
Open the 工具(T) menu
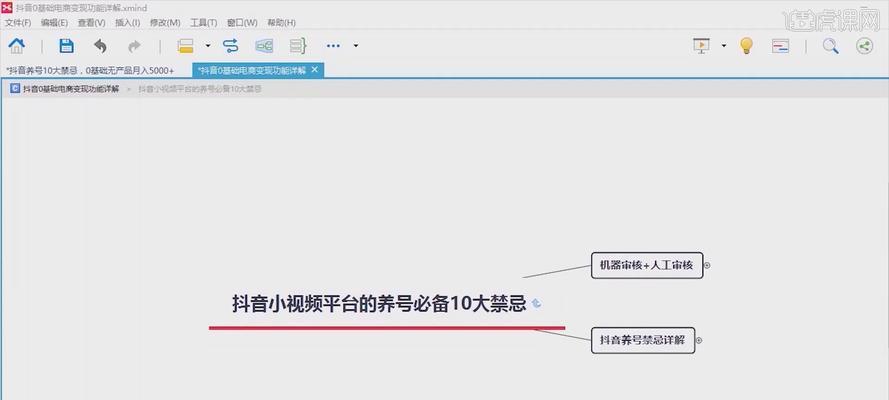[x=204, y=23]
